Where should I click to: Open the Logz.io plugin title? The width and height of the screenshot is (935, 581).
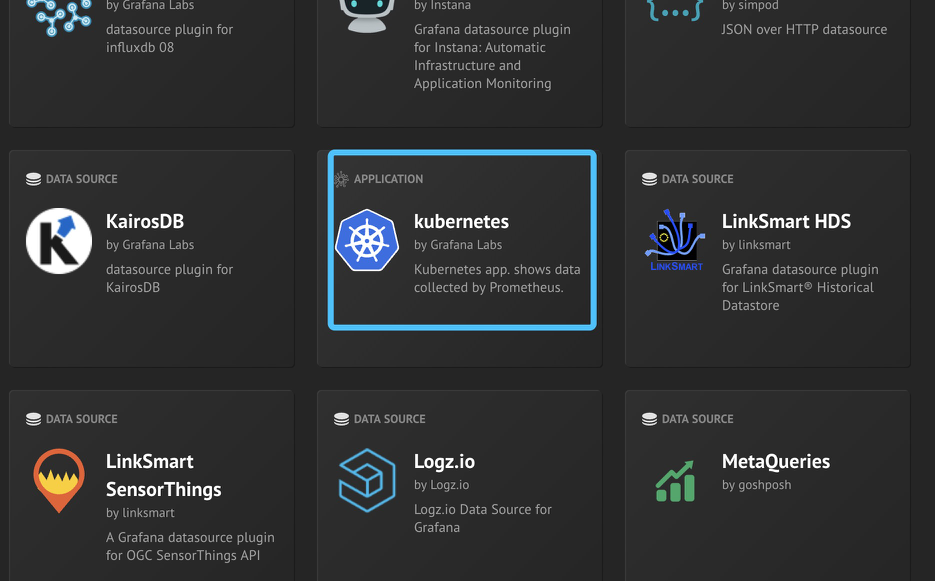click(x=444, y=462)
